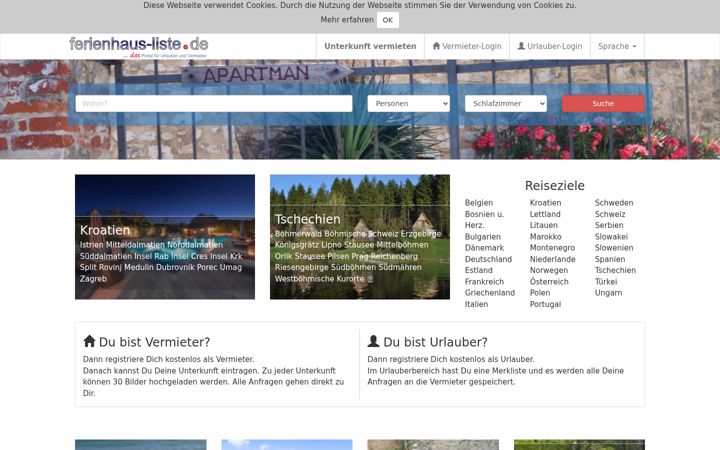Select Königsgrätz in the Tschechien card
This screenshot has width=720, height=450.
tap(297, 245)
